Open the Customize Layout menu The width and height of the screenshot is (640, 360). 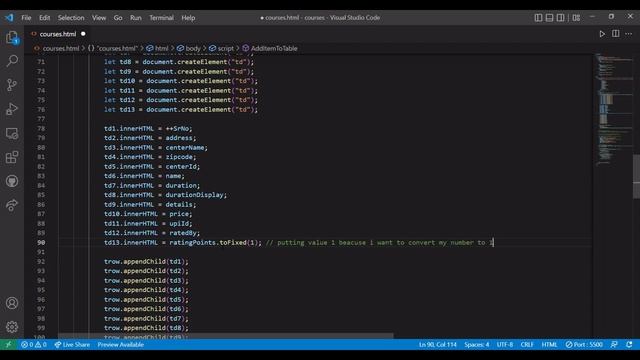576,18
